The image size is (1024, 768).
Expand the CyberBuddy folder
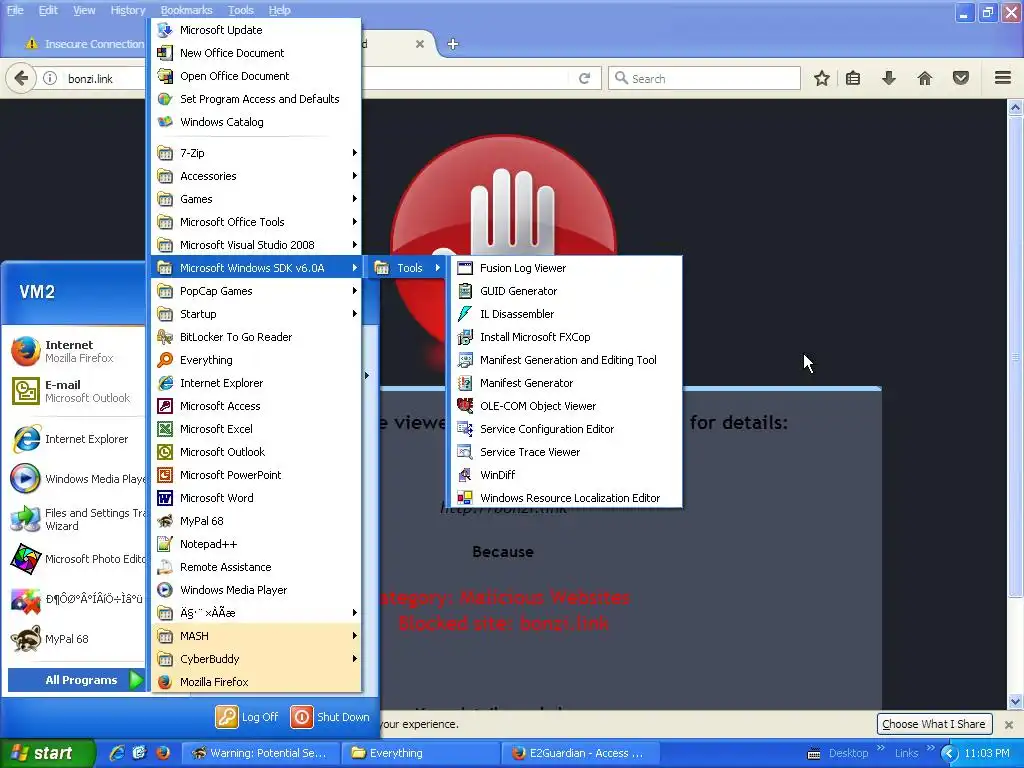[256, 659]
